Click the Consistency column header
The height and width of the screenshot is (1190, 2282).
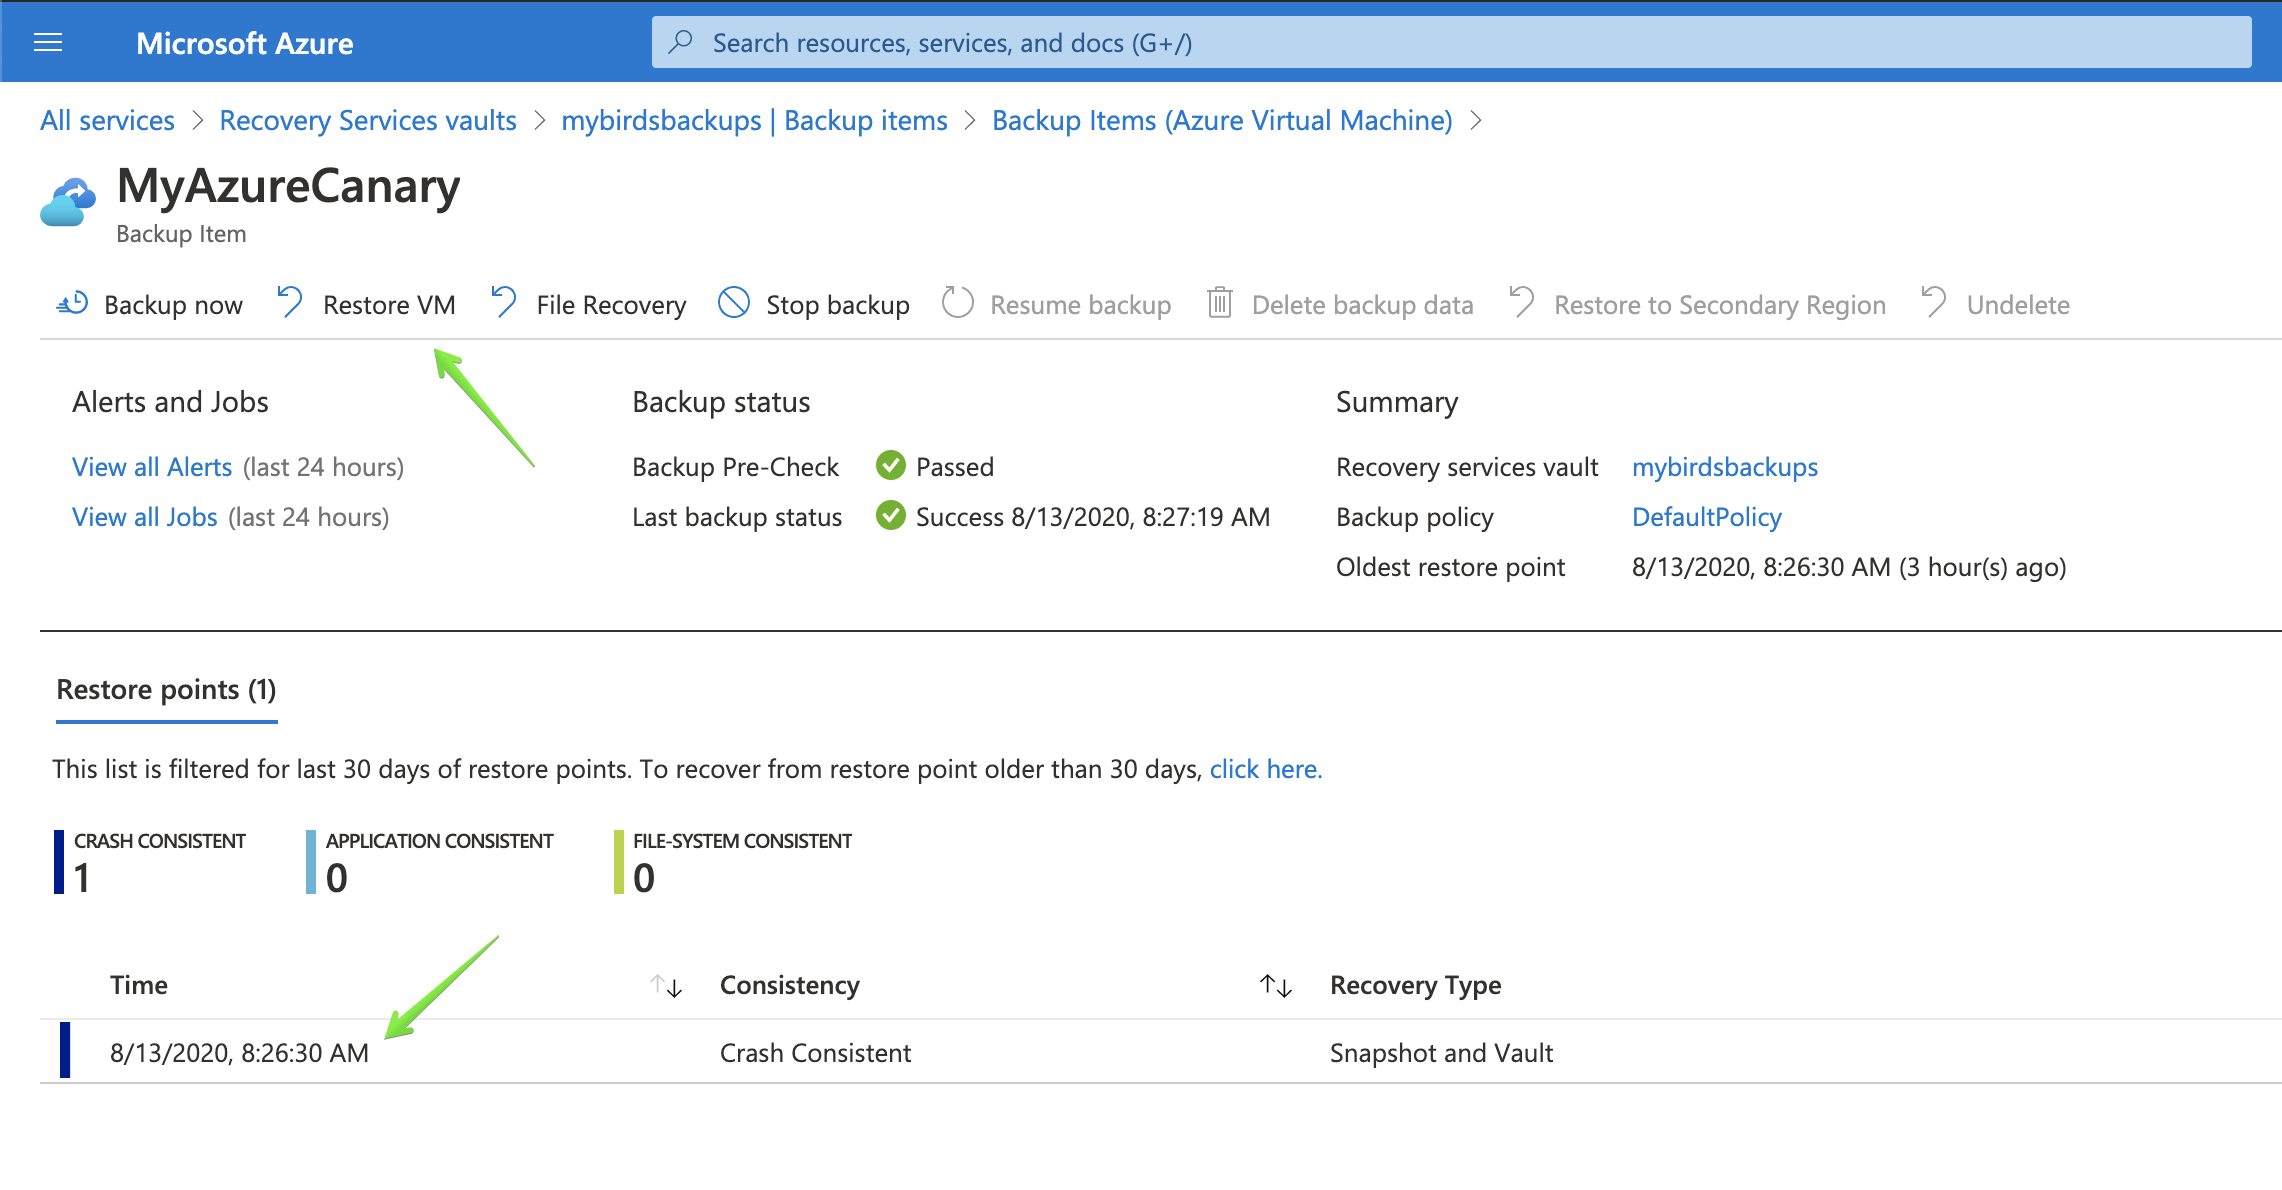coord(790,985)
